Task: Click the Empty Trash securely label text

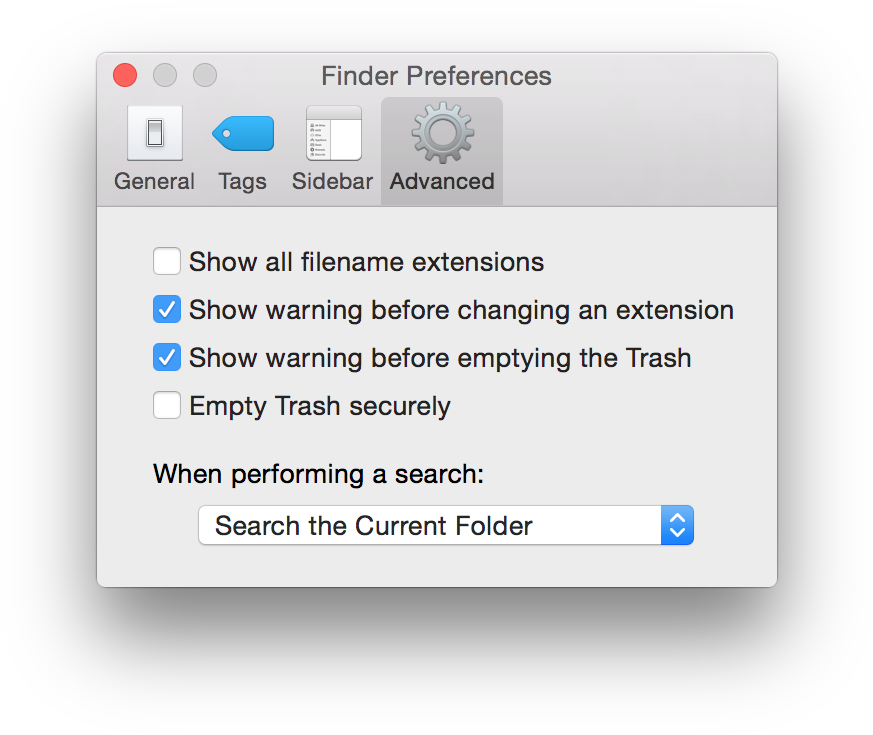Action: pyautogui.click(x=320, y=406)
